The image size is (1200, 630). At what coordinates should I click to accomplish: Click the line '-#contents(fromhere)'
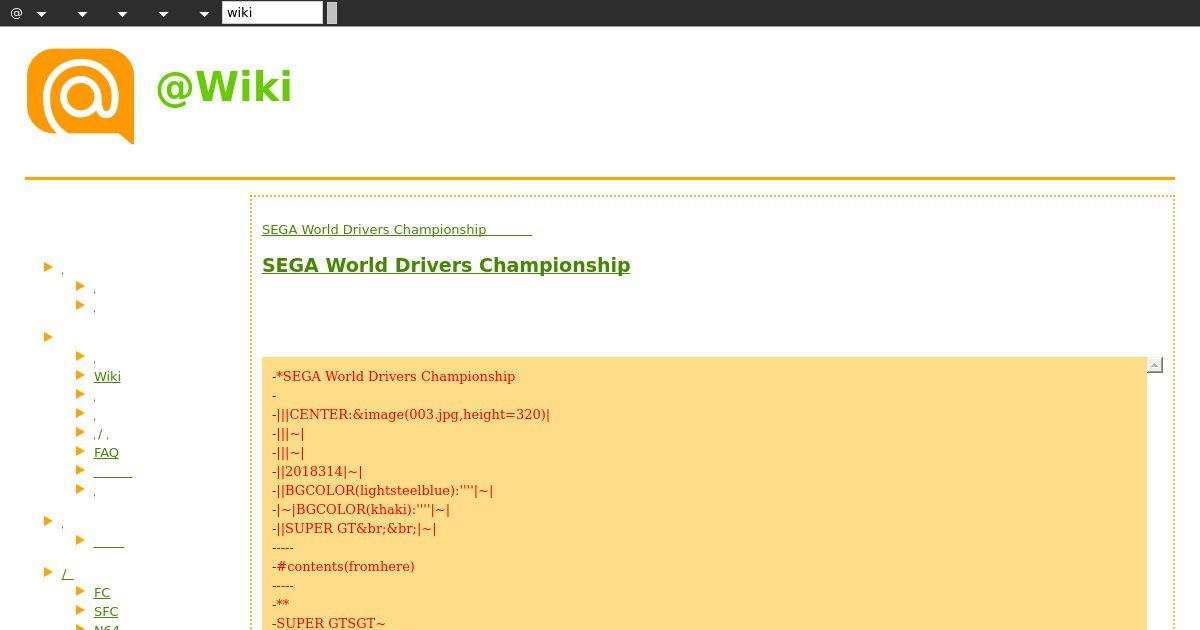pyautogui.click(x=343, y=567)
